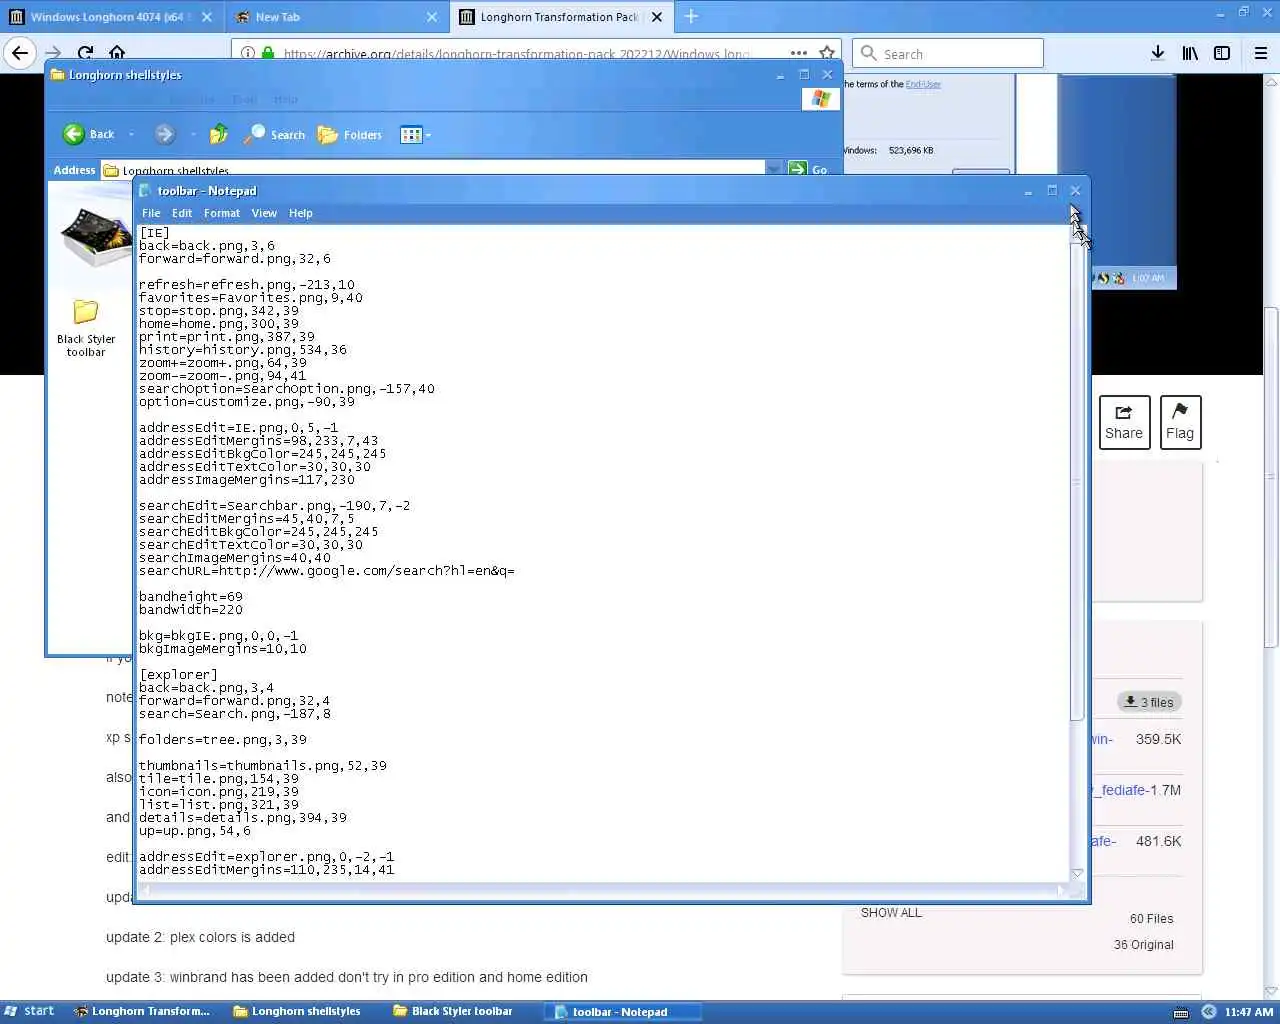Reload the archive.org page
Viewport: 1280px width, 1024px height.
tap(85, 53)
